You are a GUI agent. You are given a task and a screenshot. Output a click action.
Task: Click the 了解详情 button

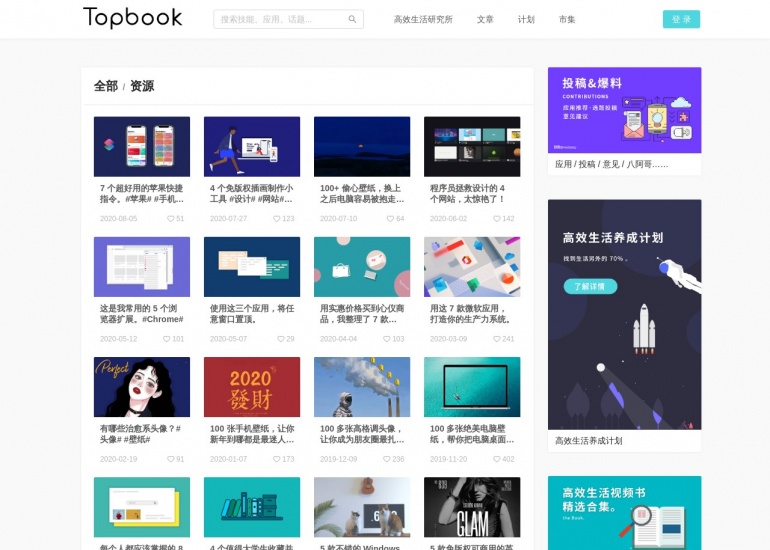coord(590,286)
